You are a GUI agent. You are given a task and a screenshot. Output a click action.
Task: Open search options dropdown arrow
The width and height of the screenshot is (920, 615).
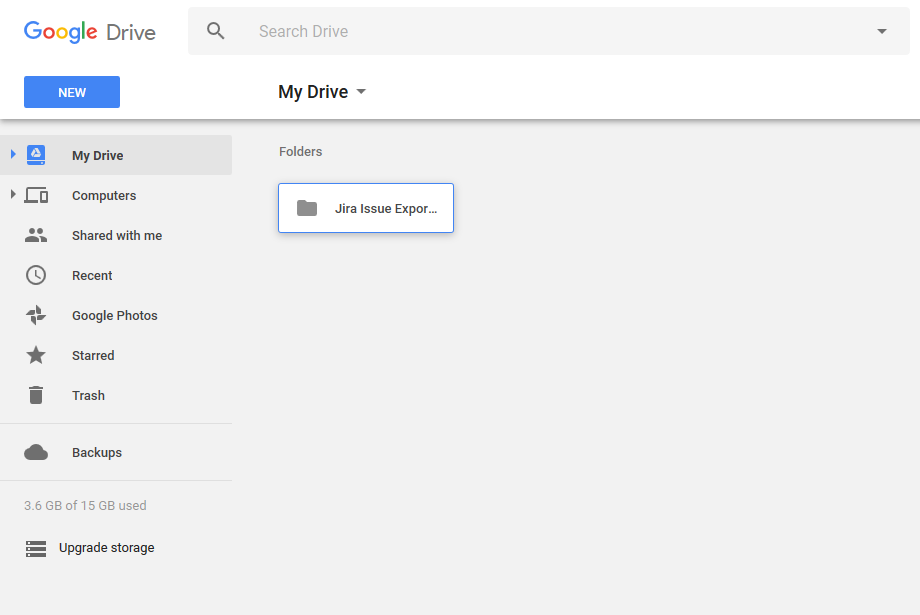click(881, 31)
